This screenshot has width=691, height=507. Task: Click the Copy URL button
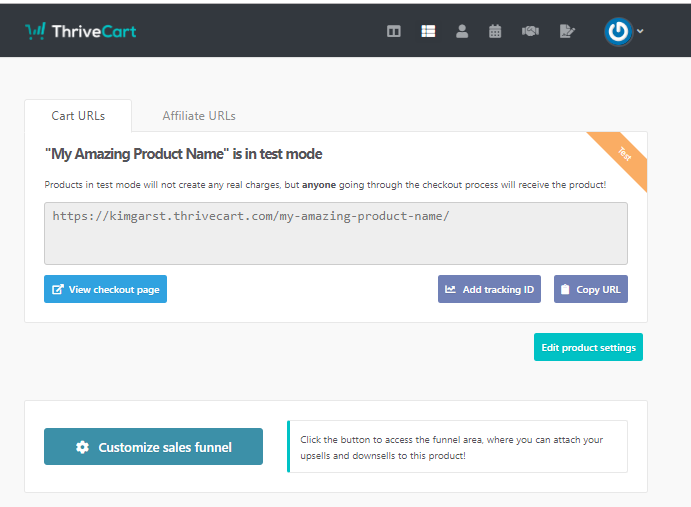point(591,289)
